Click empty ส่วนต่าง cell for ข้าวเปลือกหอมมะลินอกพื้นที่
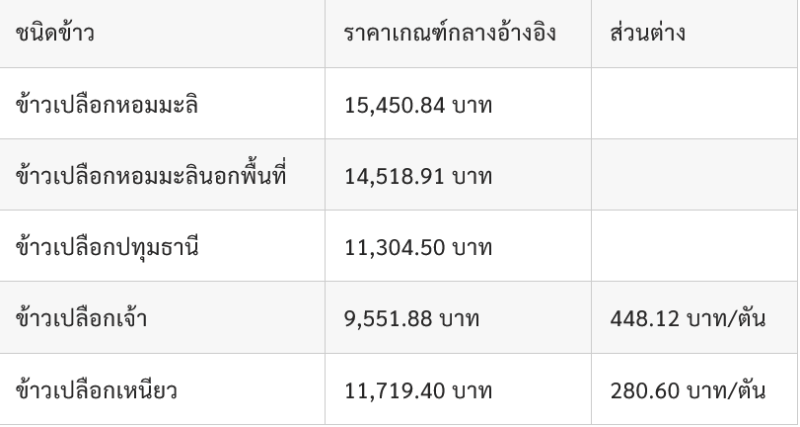 [x=694, y=174]
